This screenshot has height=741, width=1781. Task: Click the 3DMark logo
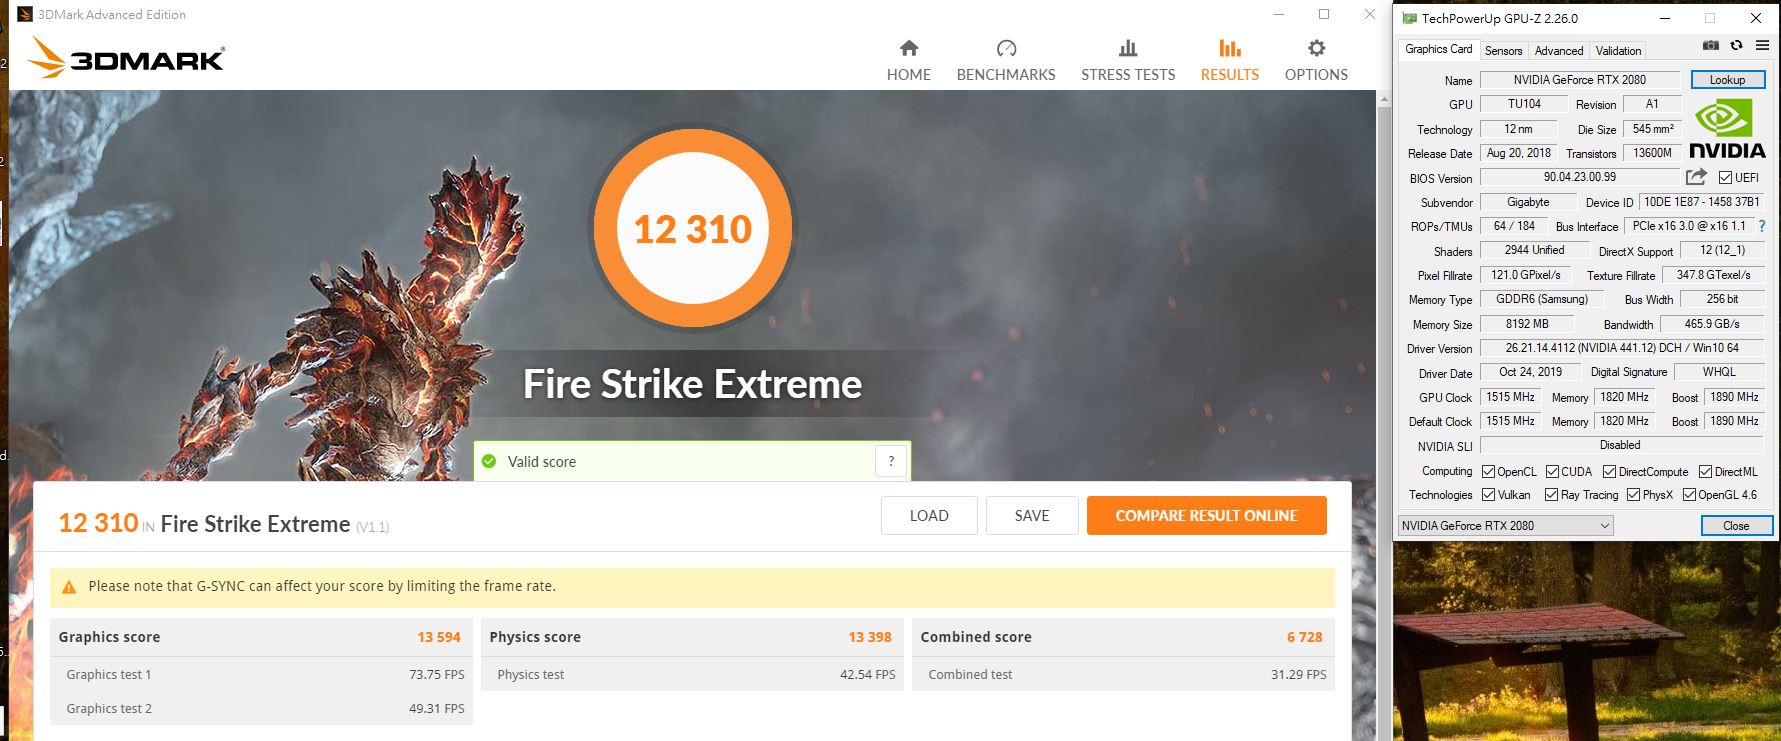tap(126, 58)
